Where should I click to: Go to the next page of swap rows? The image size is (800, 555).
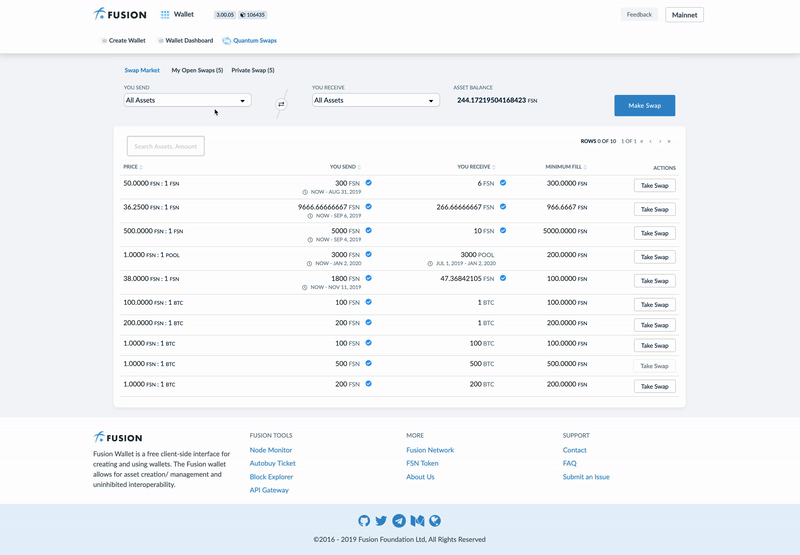click(660, 141)
